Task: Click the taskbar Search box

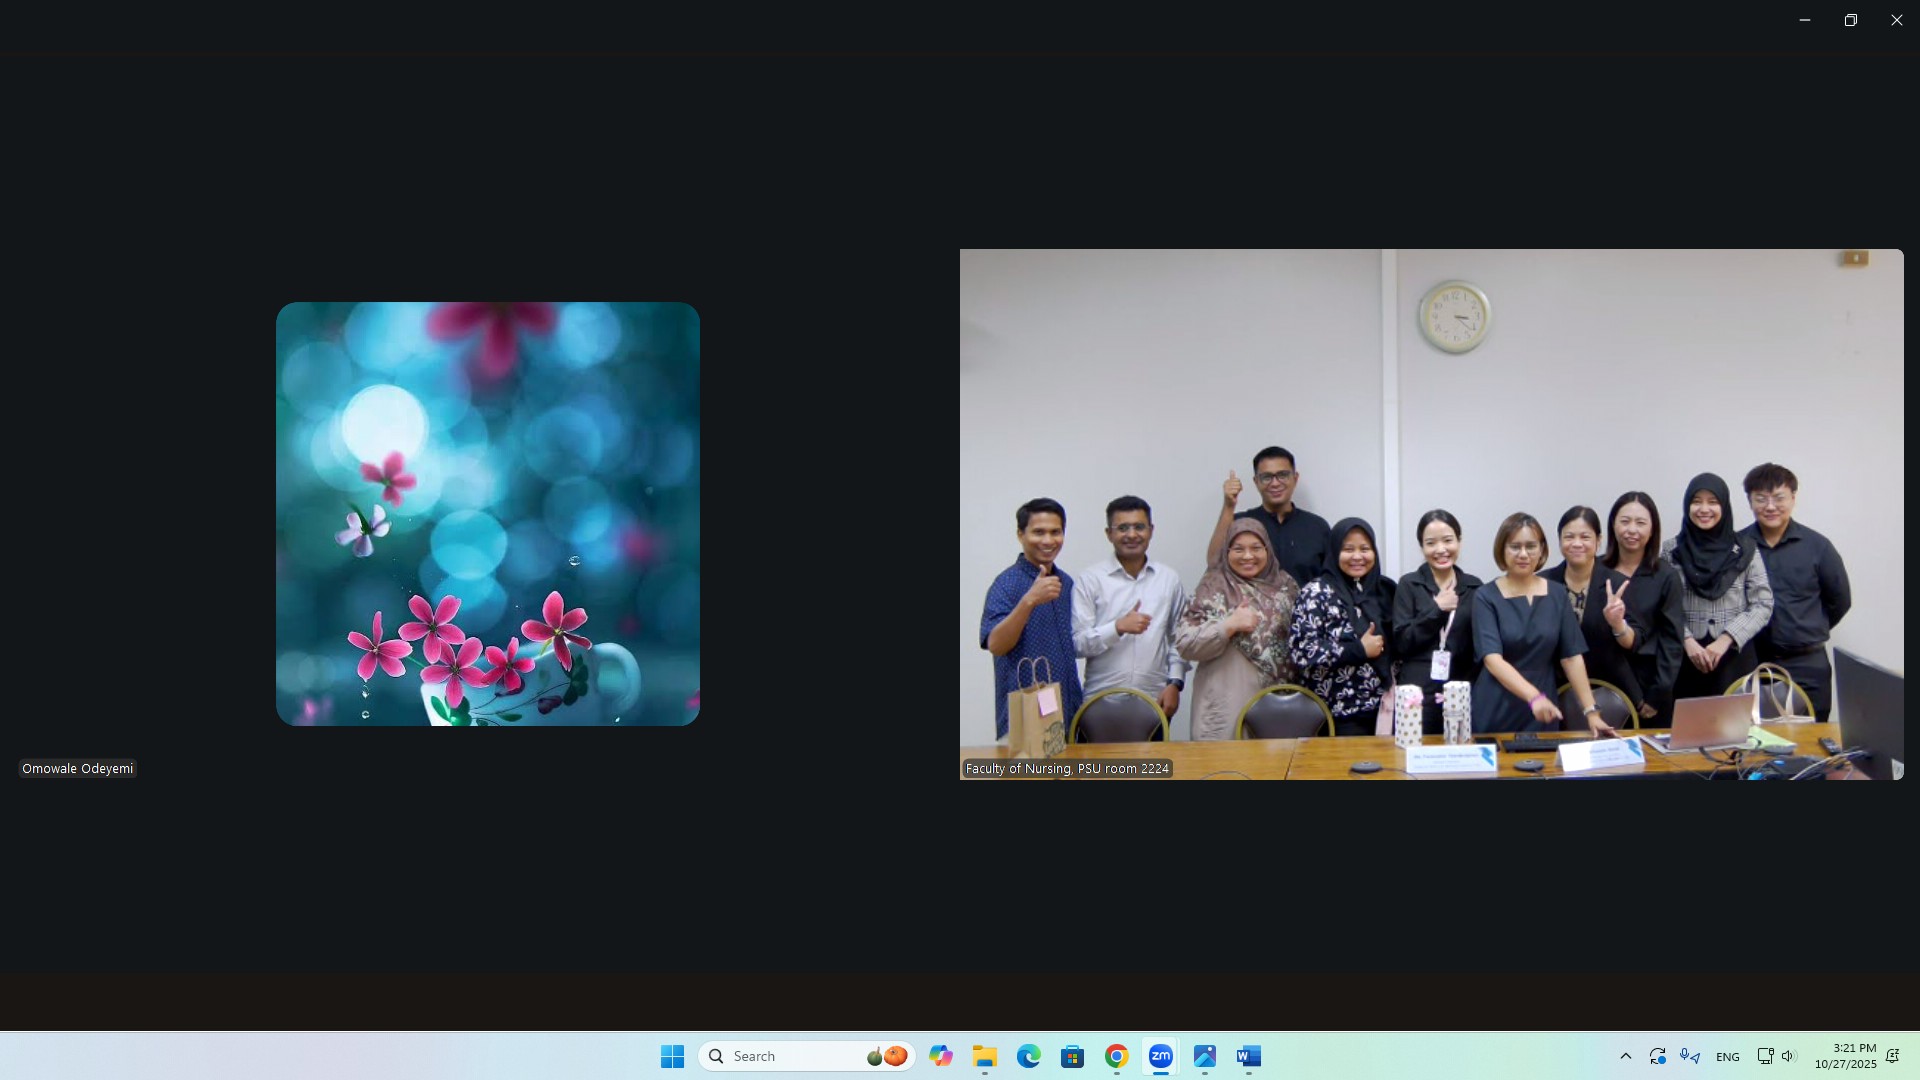Action: pos(790,1056)
